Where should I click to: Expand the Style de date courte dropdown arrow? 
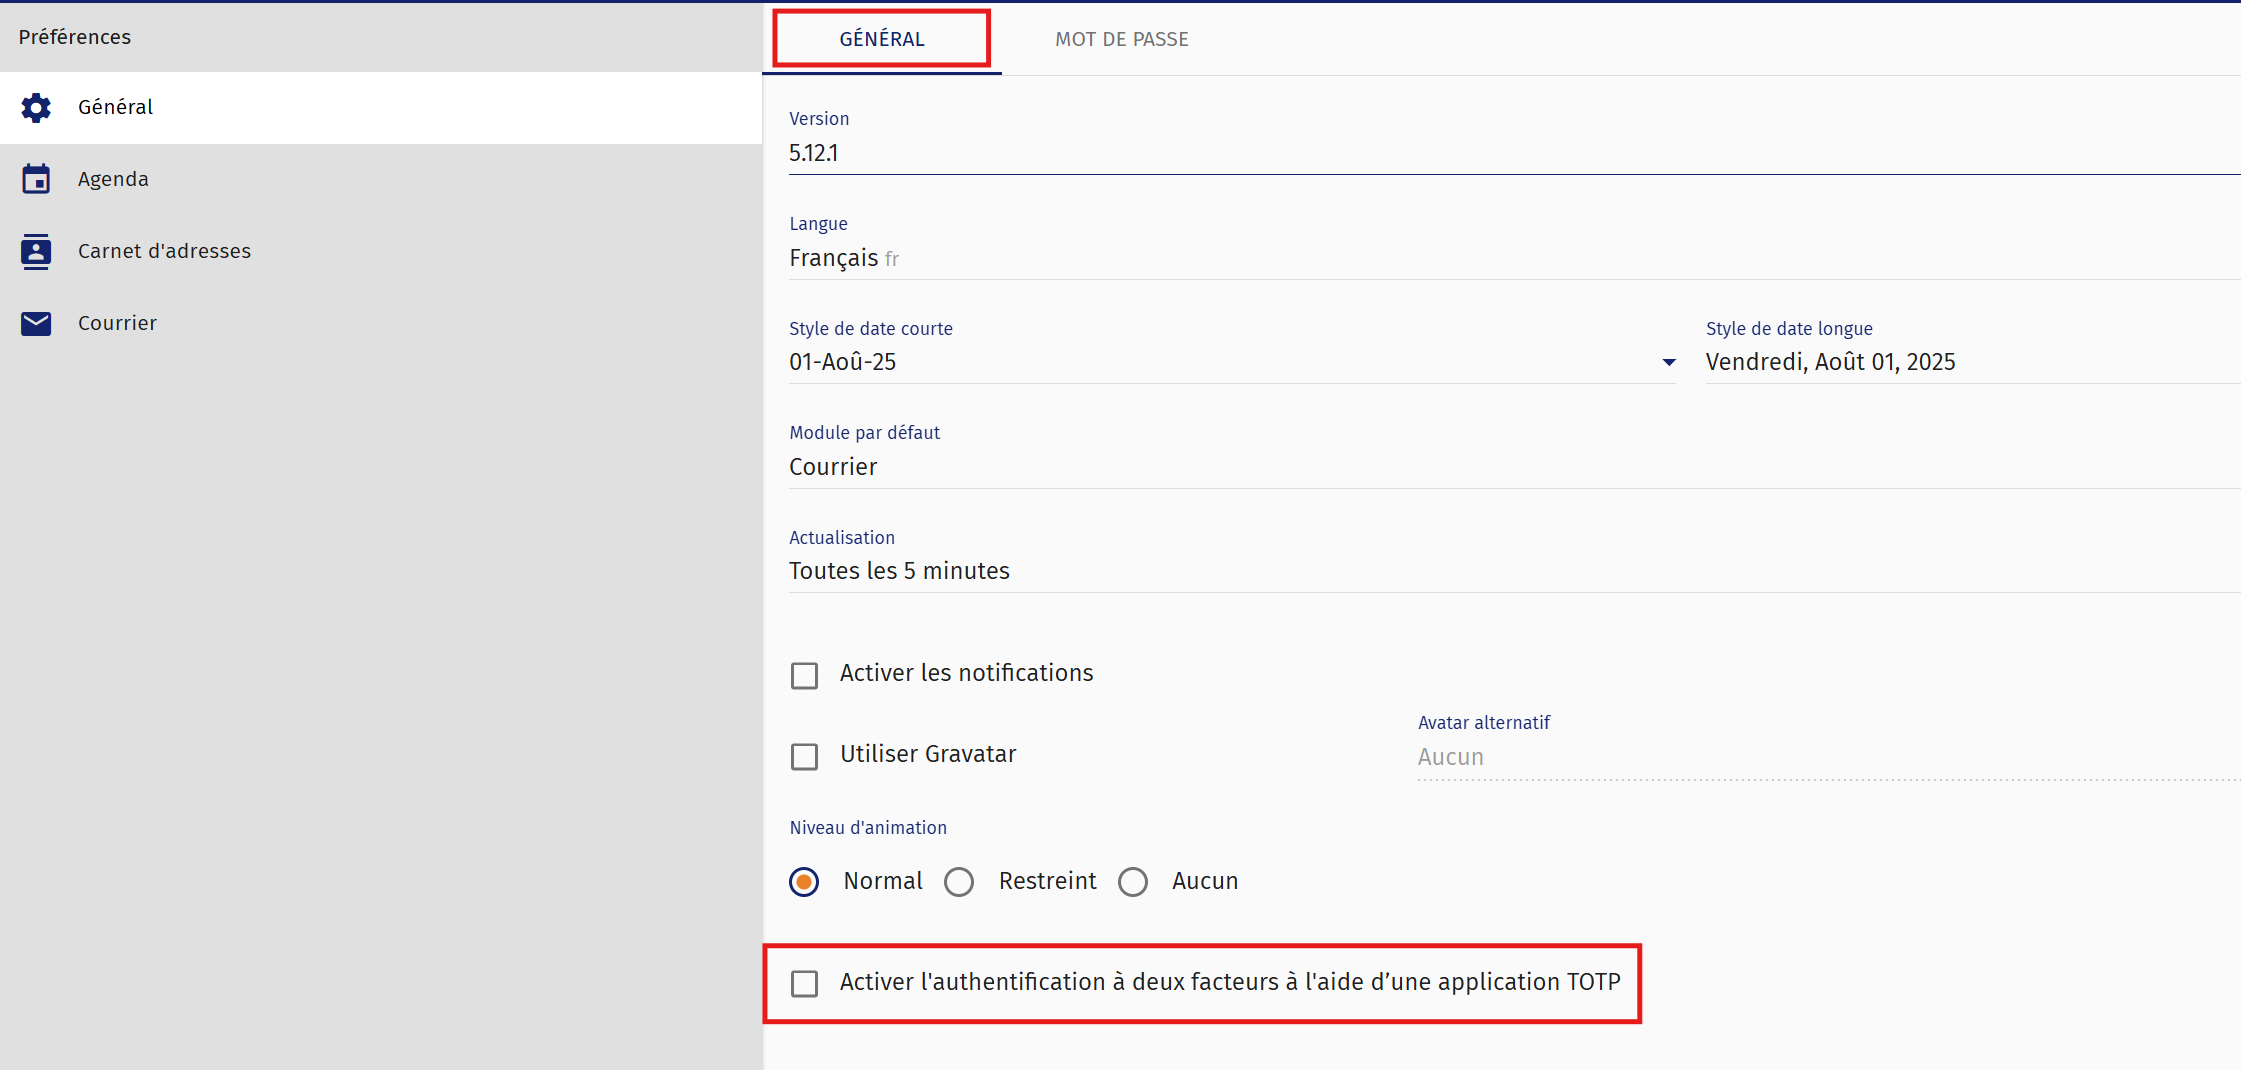1668,362
